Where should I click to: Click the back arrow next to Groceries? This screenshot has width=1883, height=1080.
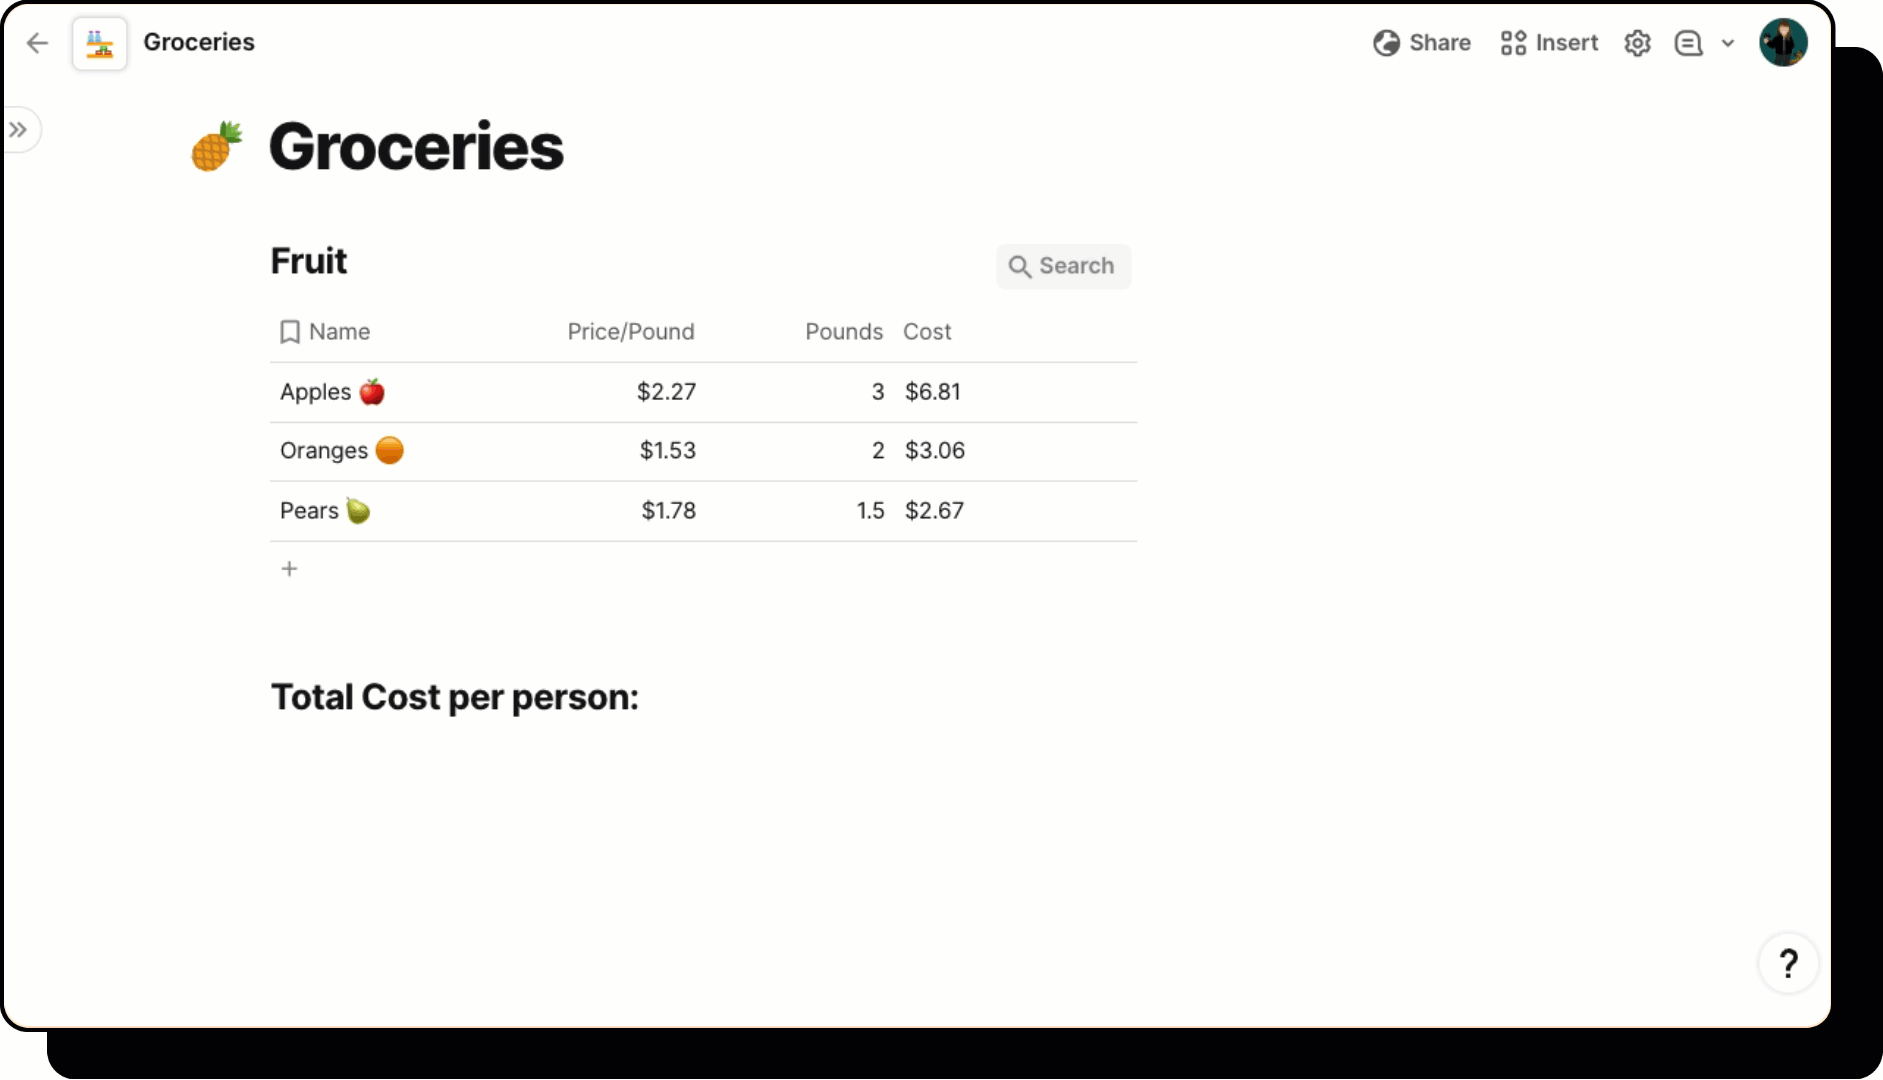(37, 42)
